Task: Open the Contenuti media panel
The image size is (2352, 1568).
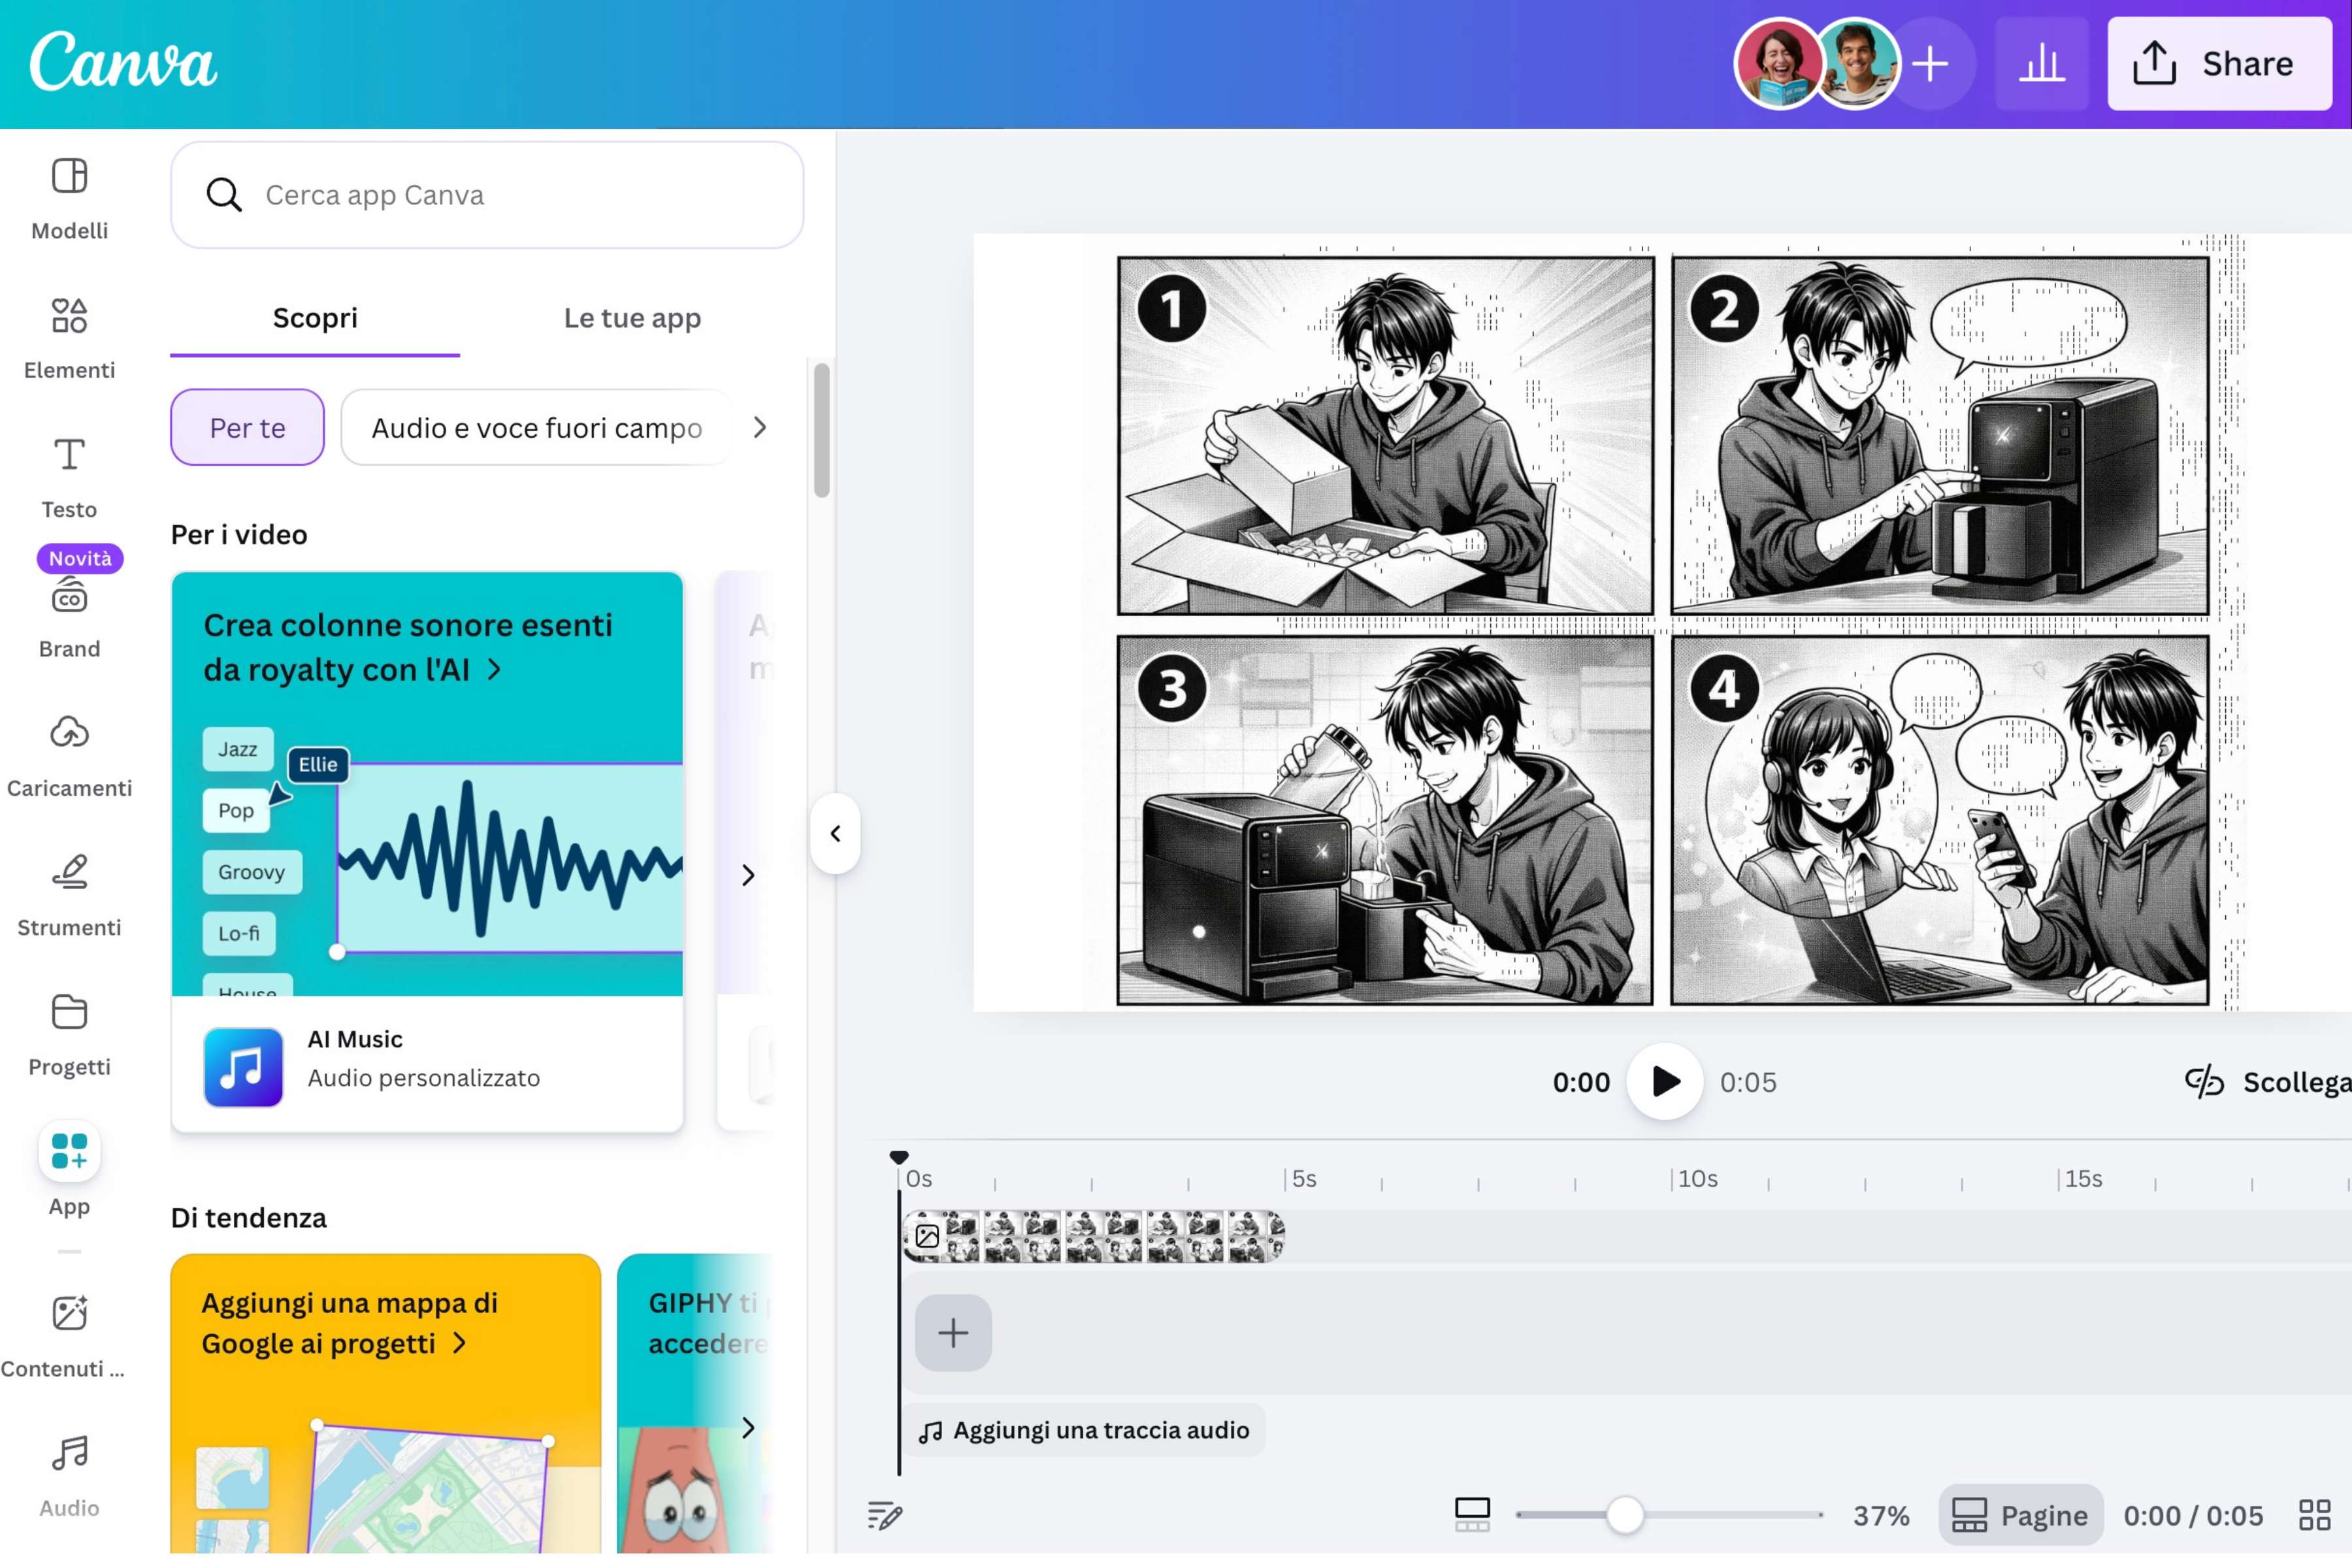Action: click(64, 1337)
